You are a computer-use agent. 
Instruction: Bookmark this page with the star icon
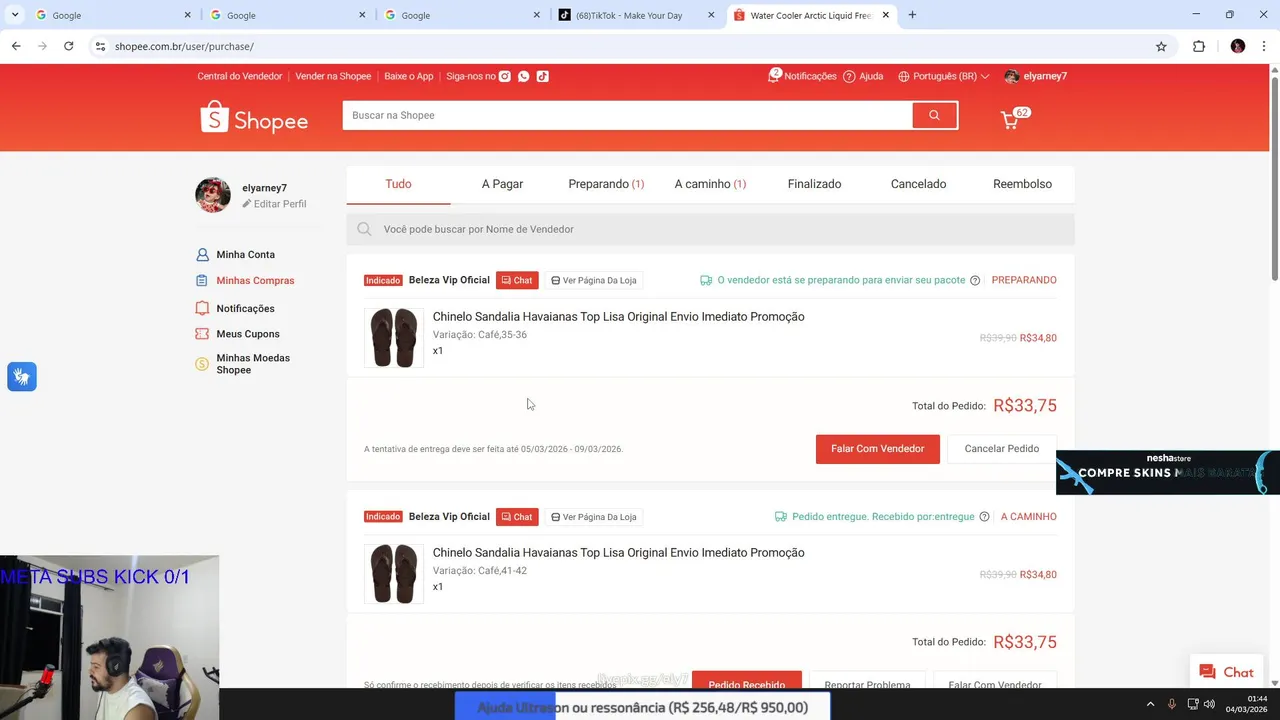1161,46
